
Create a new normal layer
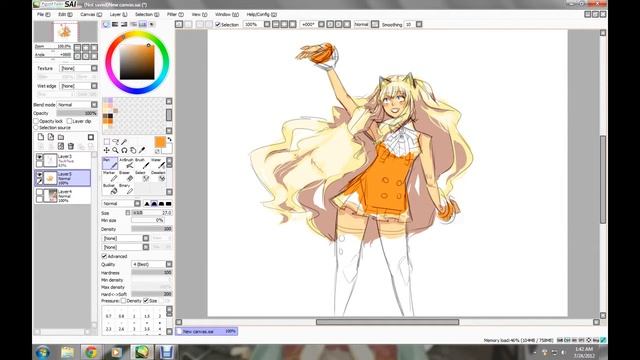point(41,137)
